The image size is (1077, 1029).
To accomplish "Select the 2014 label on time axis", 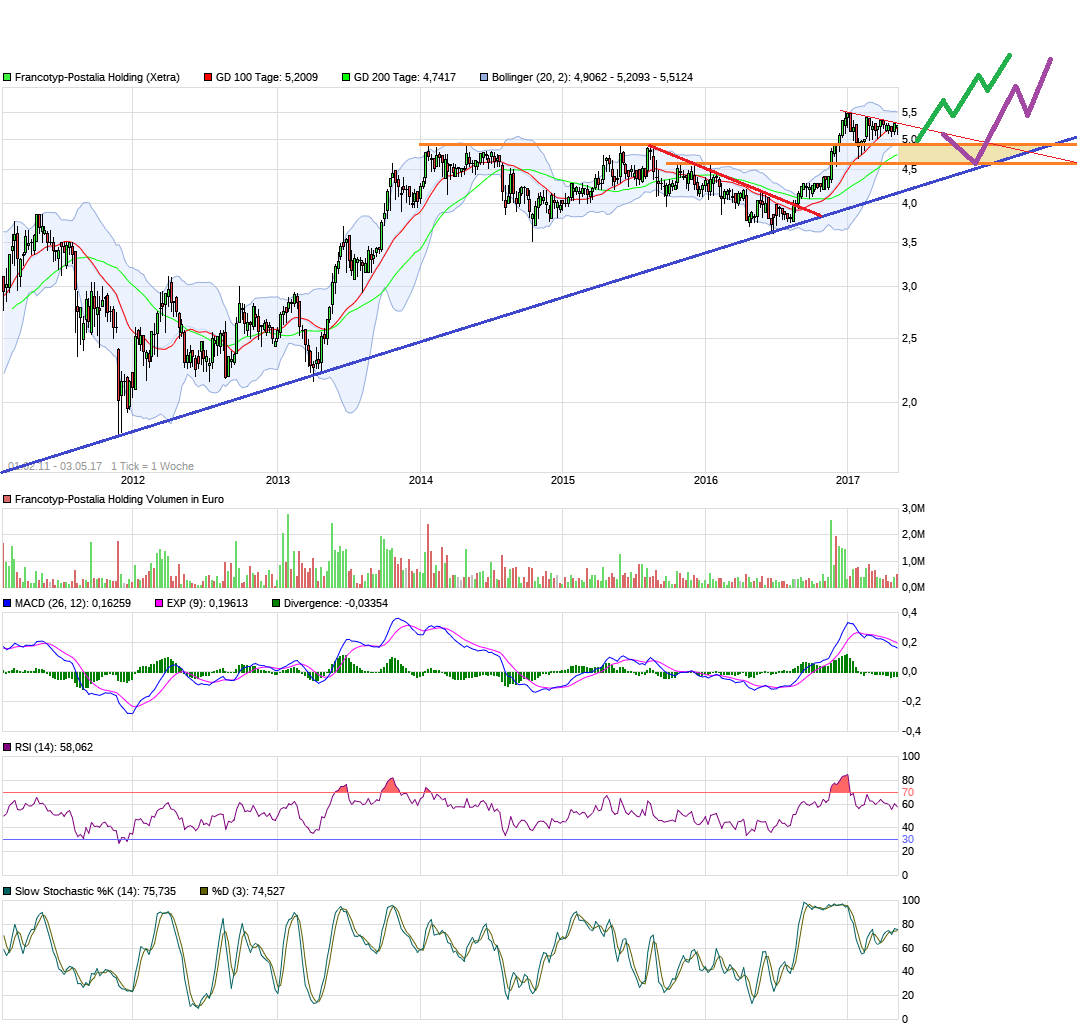I will point(421,480).
